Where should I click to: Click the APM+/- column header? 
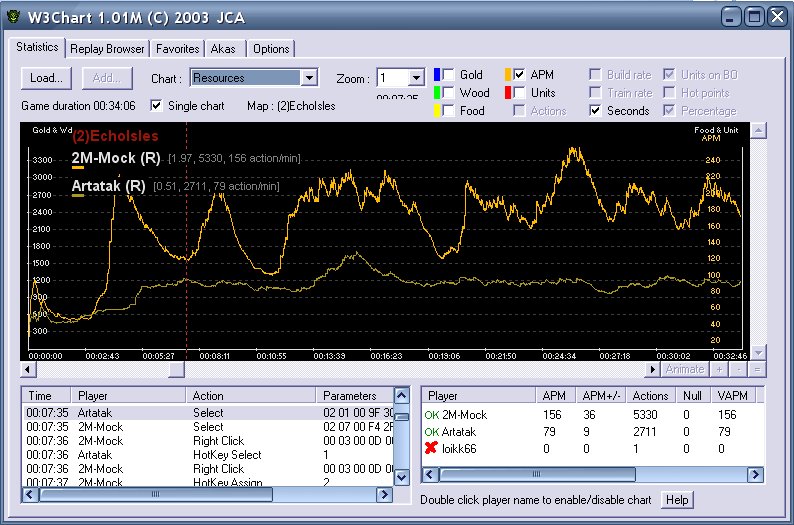click(601, 395)
